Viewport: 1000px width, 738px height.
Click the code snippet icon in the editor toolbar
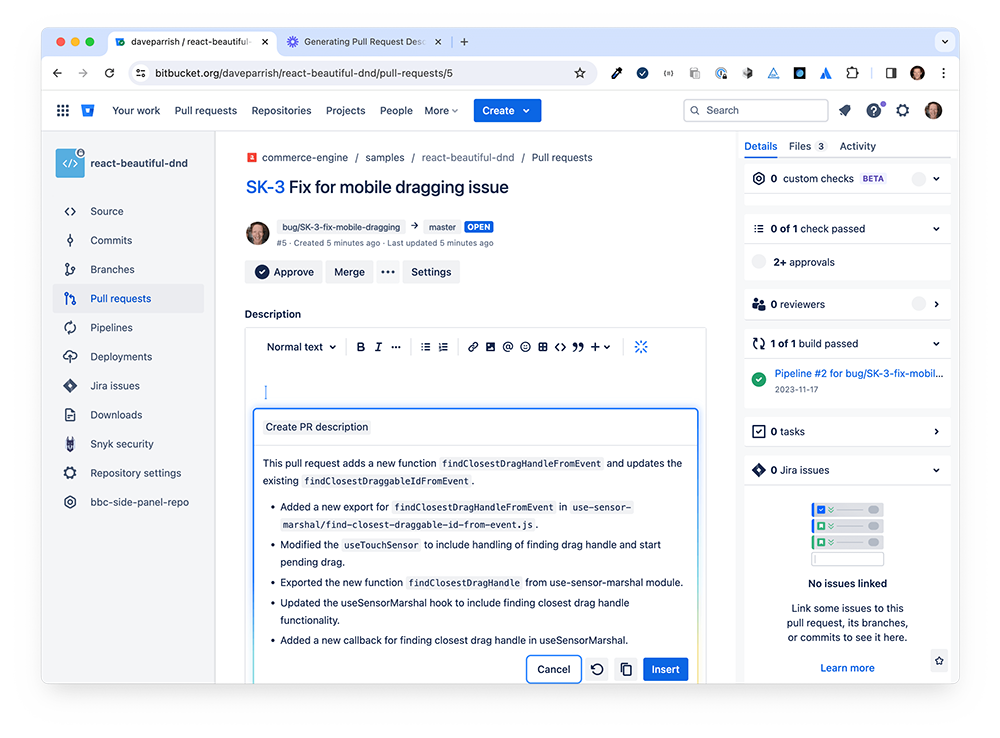pyautogui.click(x=560, y=347)
